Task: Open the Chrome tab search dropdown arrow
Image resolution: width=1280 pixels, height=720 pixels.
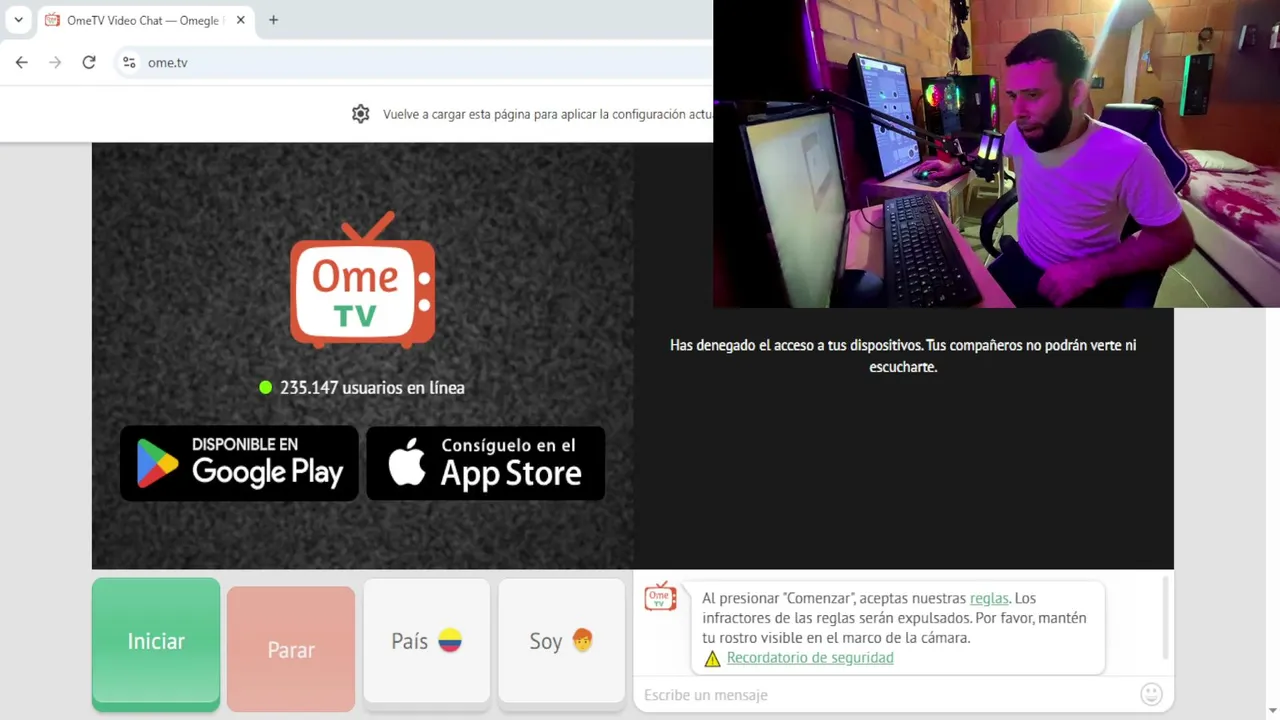Action: pos(18,20)
